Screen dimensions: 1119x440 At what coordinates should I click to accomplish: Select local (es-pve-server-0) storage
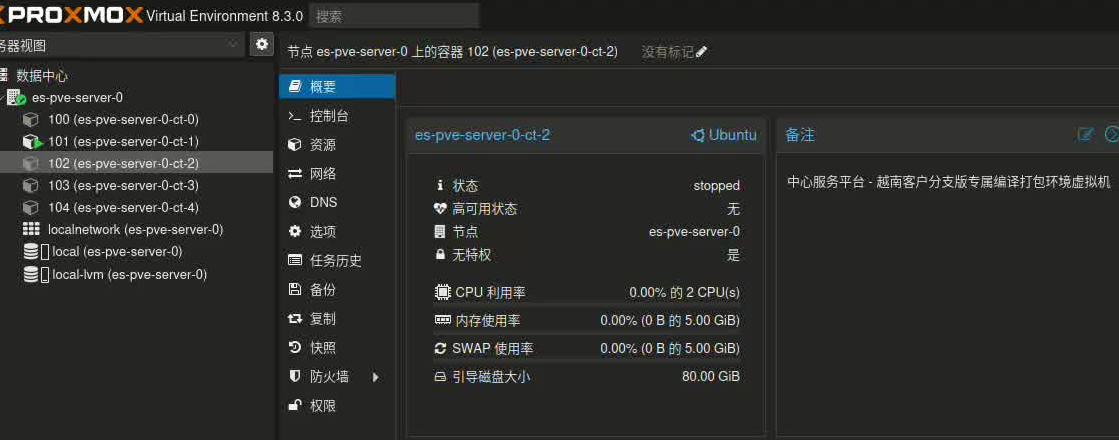(x=117, y=251)
